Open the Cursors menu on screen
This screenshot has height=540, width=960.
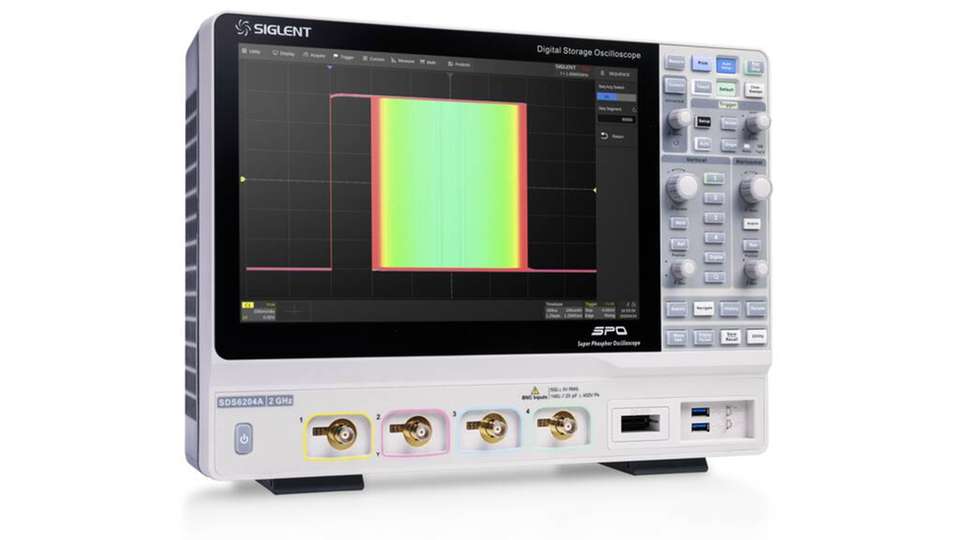click(x=373, y=59)
